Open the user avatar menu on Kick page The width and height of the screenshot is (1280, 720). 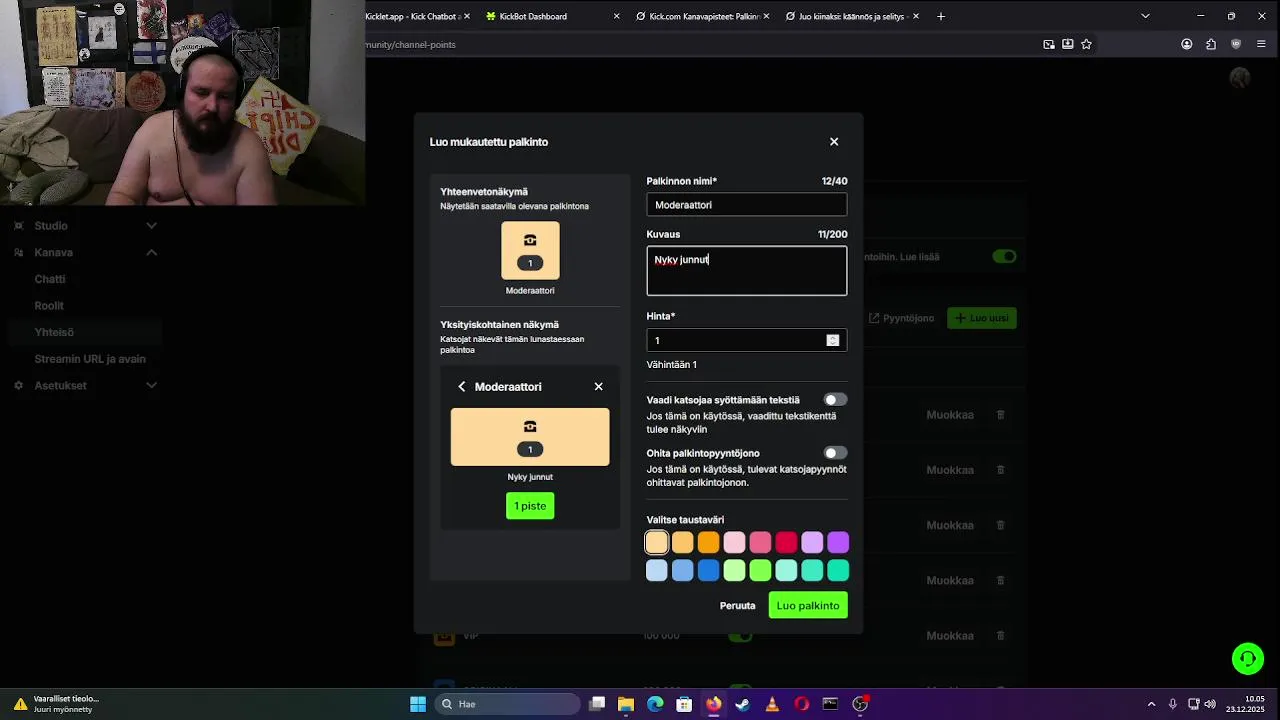(x=1240, y=78)
